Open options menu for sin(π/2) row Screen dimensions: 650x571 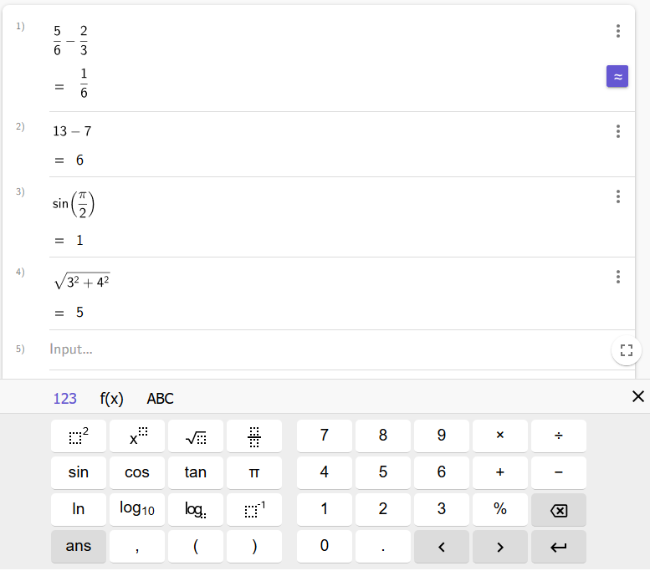coord(618,196)
